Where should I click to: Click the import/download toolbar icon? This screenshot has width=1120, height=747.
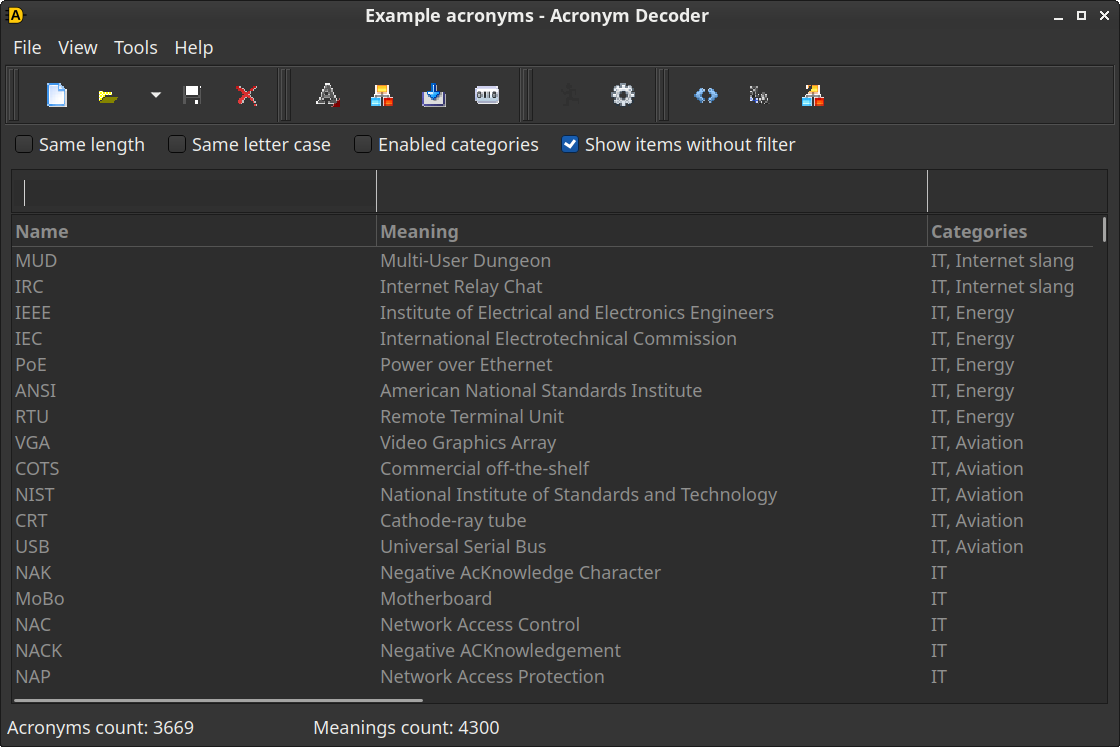(x=433, y=95)
